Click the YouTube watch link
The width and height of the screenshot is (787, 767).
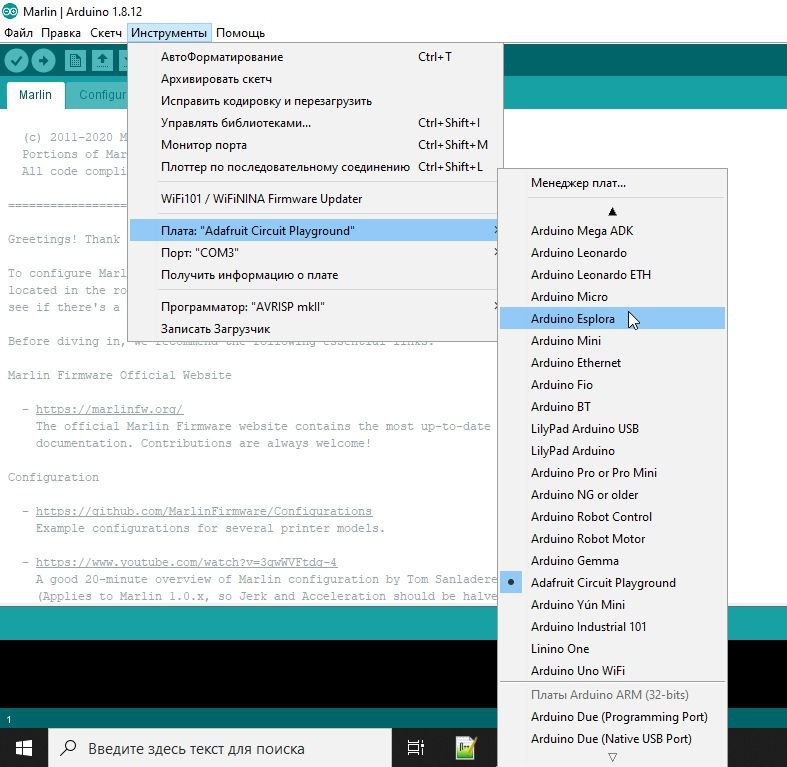(186, 562)
